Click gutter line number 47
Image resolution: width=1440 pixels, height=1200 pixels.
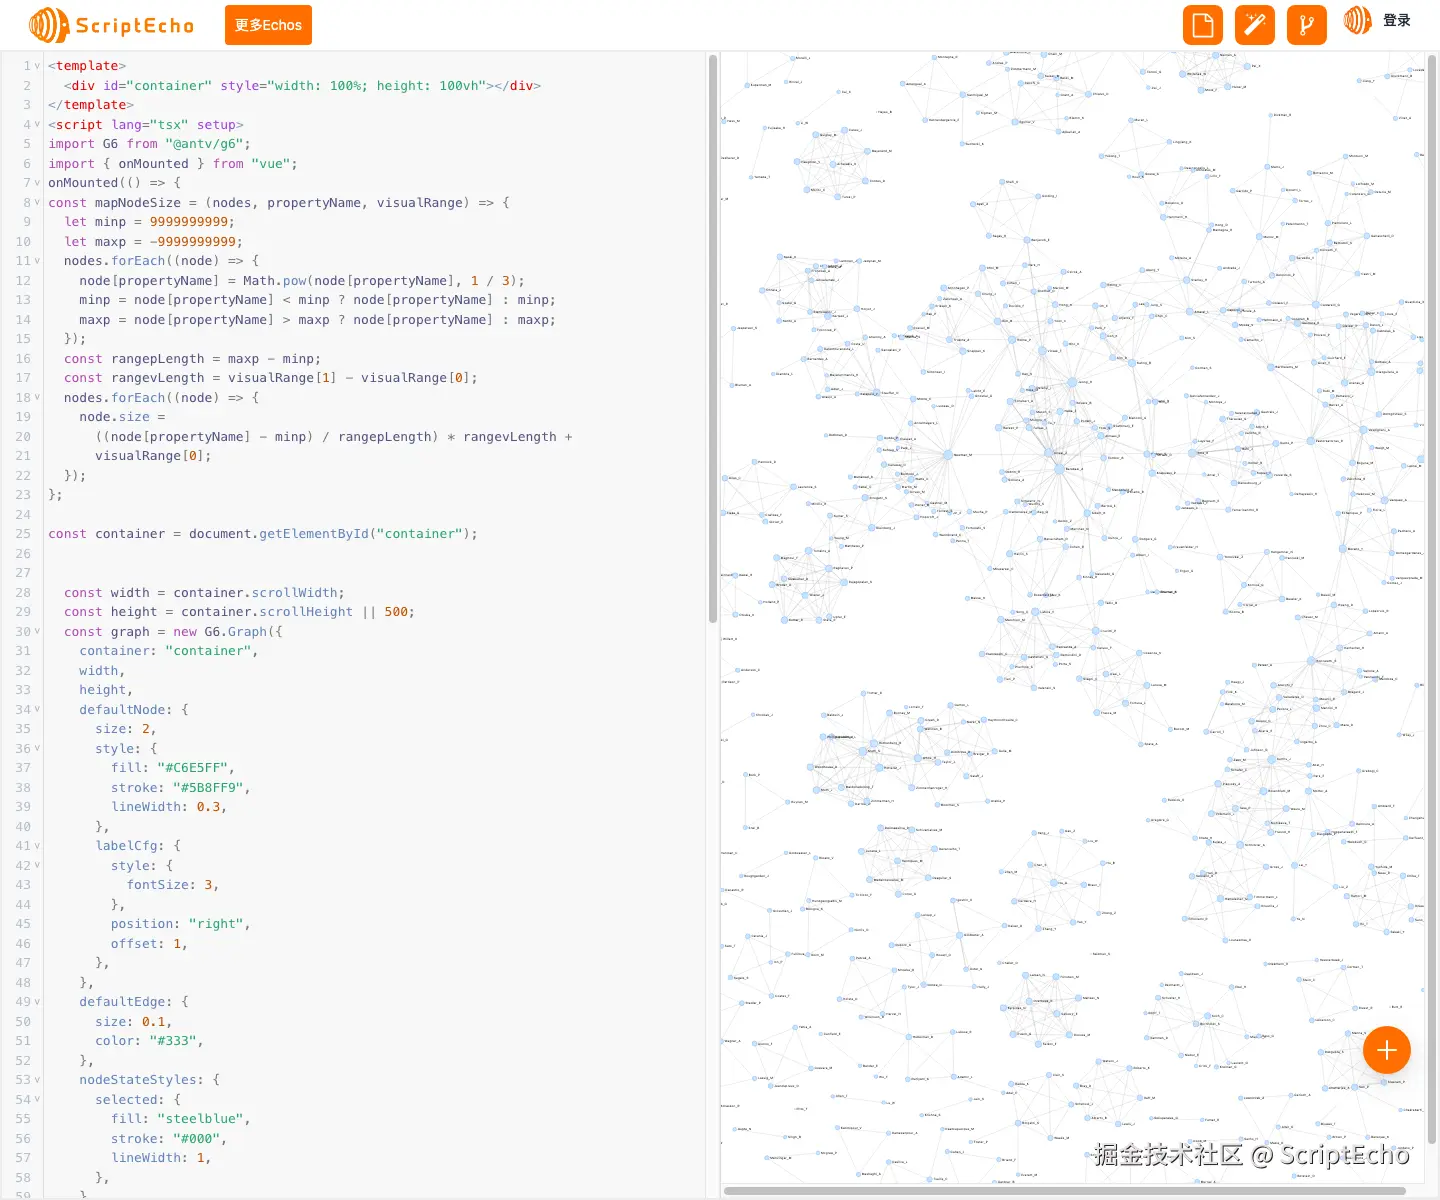click(23, 963)
